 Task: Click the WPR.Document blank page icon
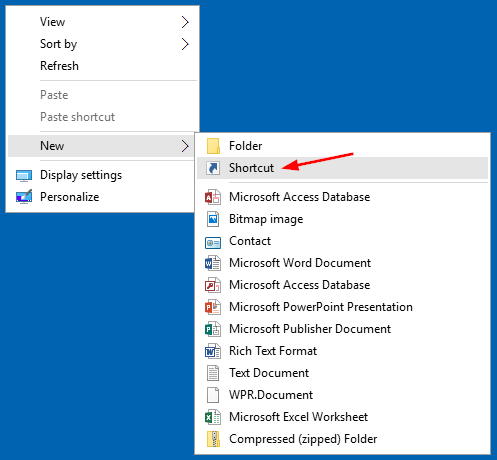pos(213,395)
